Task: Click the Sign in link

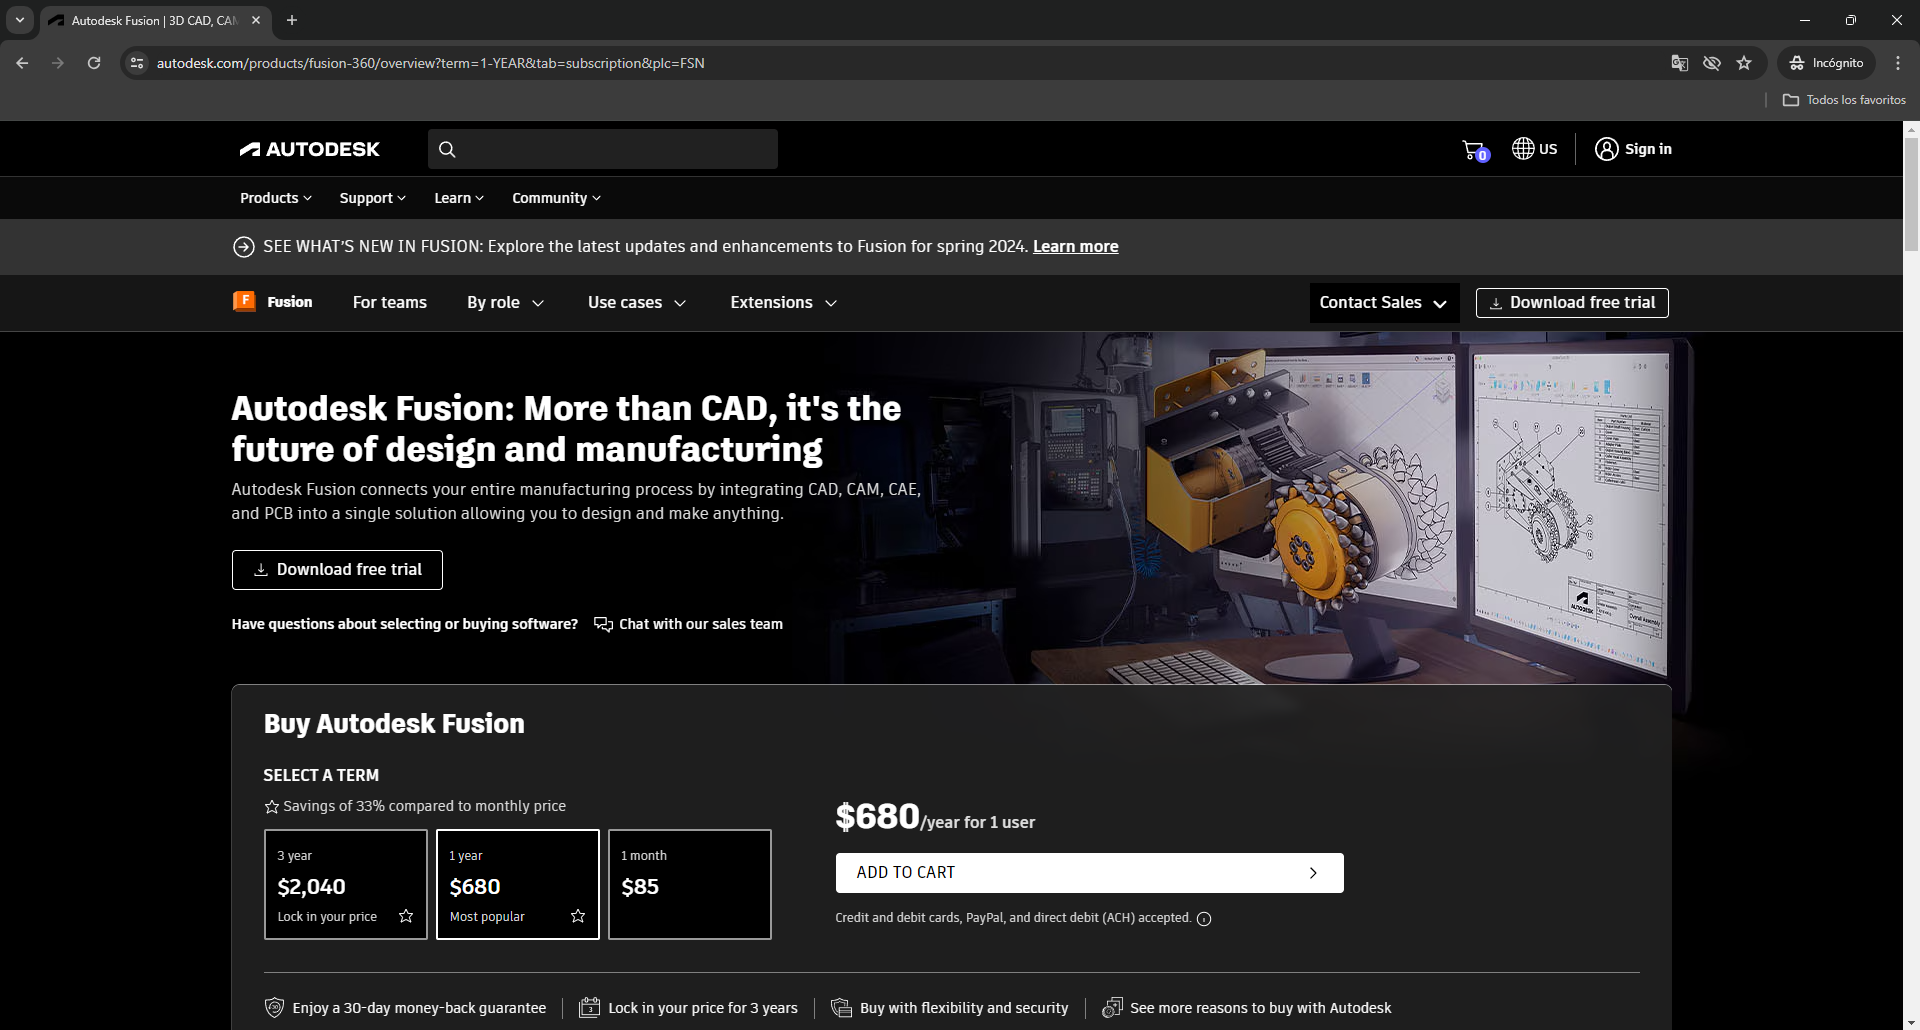Action: [1648, 149]
